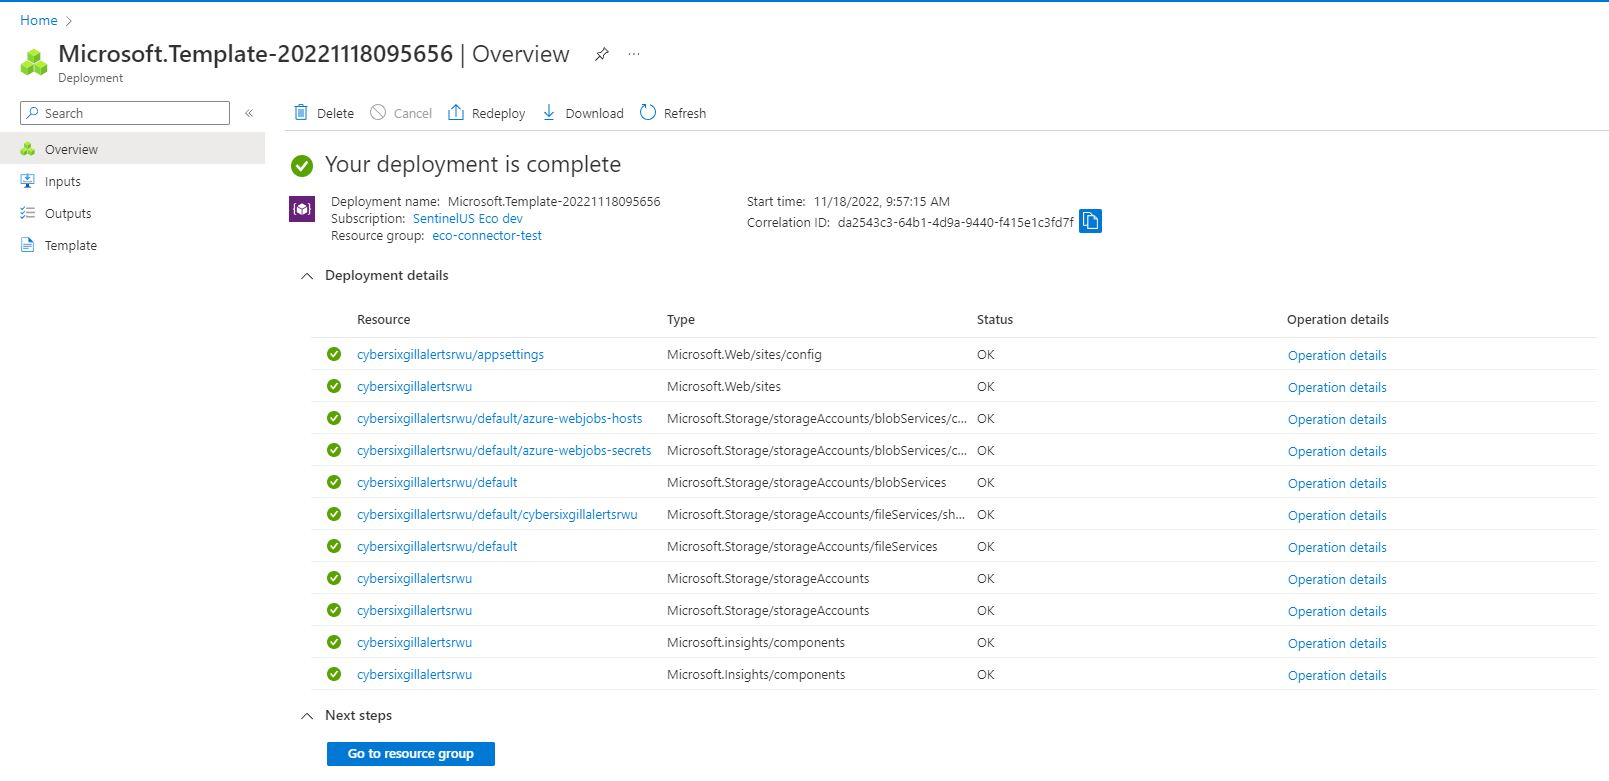Click the Overview cubes icon in sidebar
Image resolution: width=1609 pixels, height=781 pixels.
coord(28,149)
